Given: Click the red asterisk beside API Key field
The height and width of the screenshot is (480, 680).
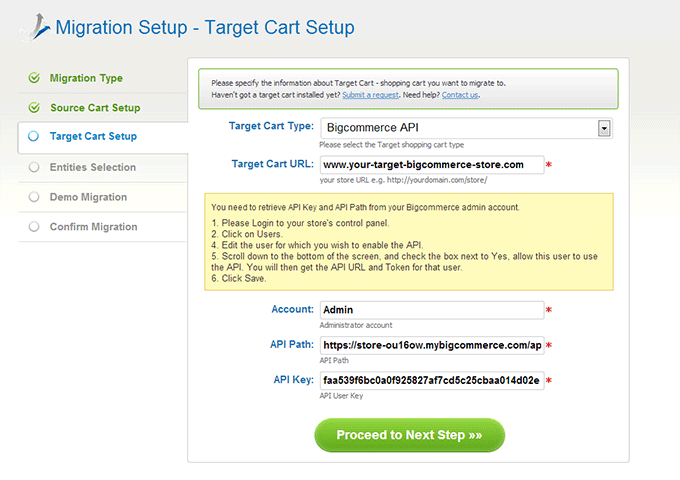Looking at the screenshot, I should (549, 380).
